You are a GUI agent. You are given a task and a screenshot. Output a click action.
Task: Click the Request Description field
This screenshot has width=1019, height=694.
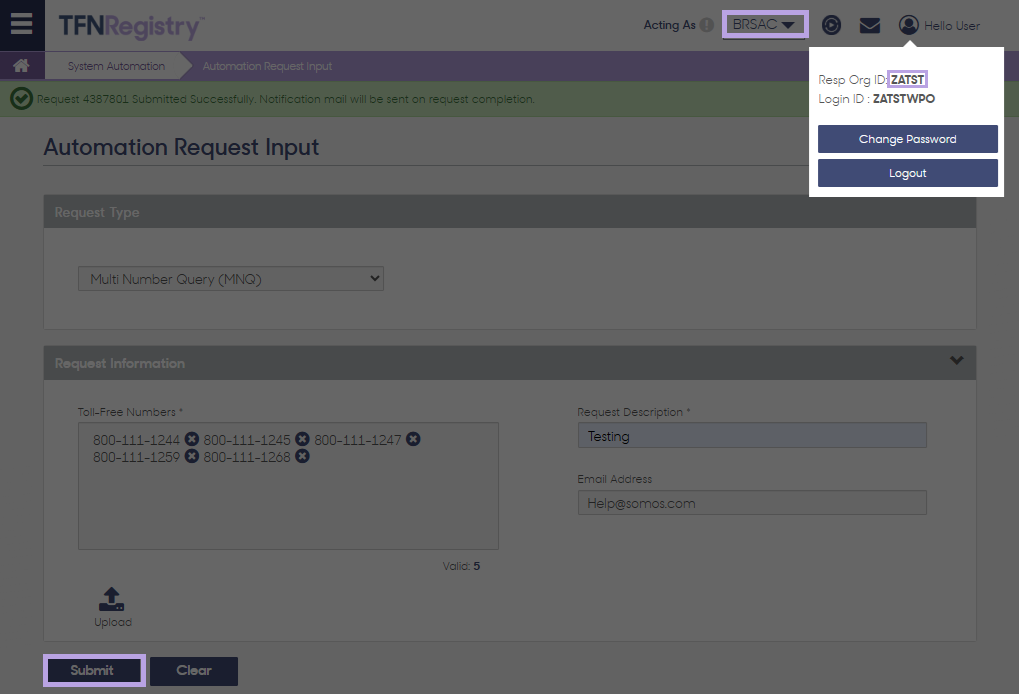tap(752, 435)
